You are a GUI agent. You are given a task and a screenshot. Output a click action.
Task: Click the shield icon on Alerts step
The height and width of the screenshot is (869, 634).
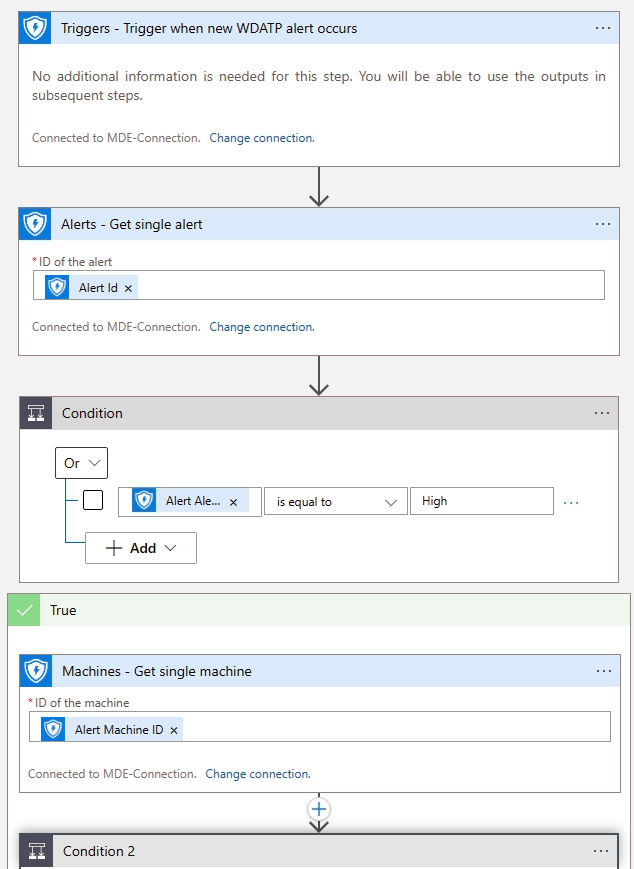35,224
